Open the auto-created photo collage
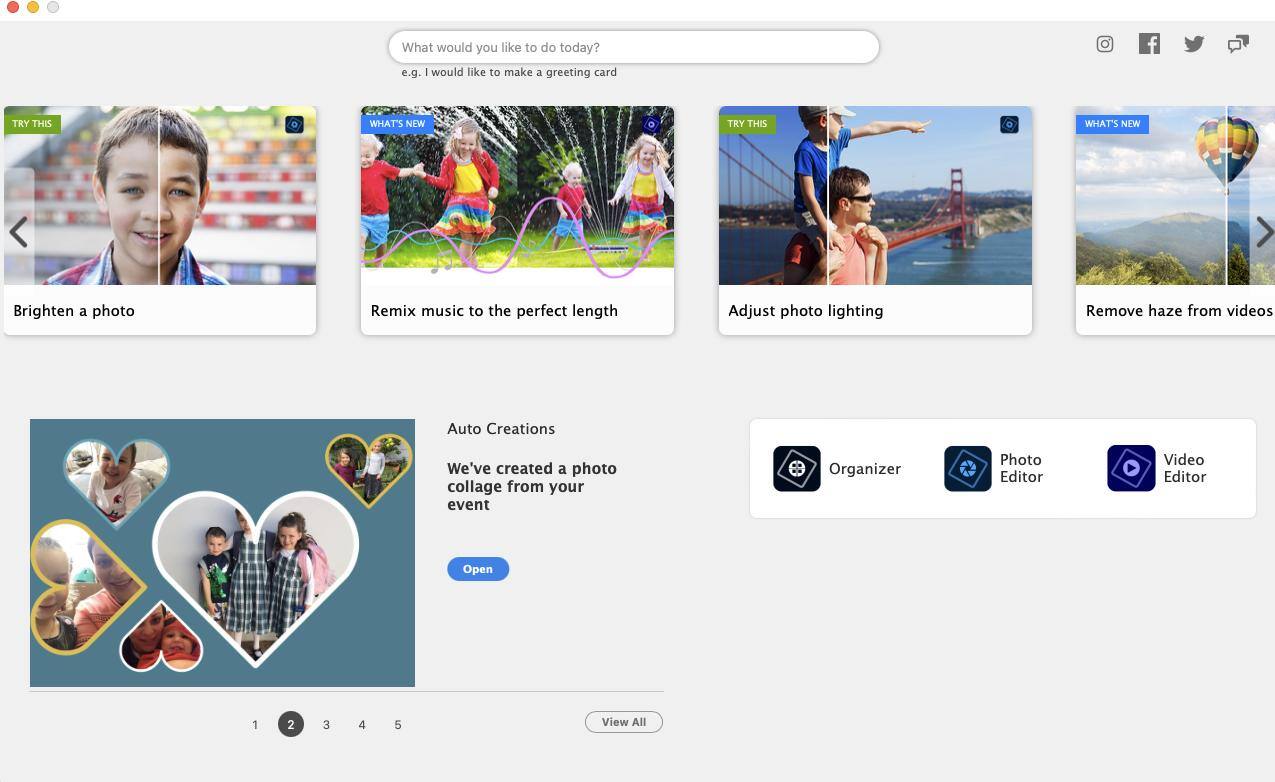This screenshot has width=1275, height=782. click(x=477, y=569)
